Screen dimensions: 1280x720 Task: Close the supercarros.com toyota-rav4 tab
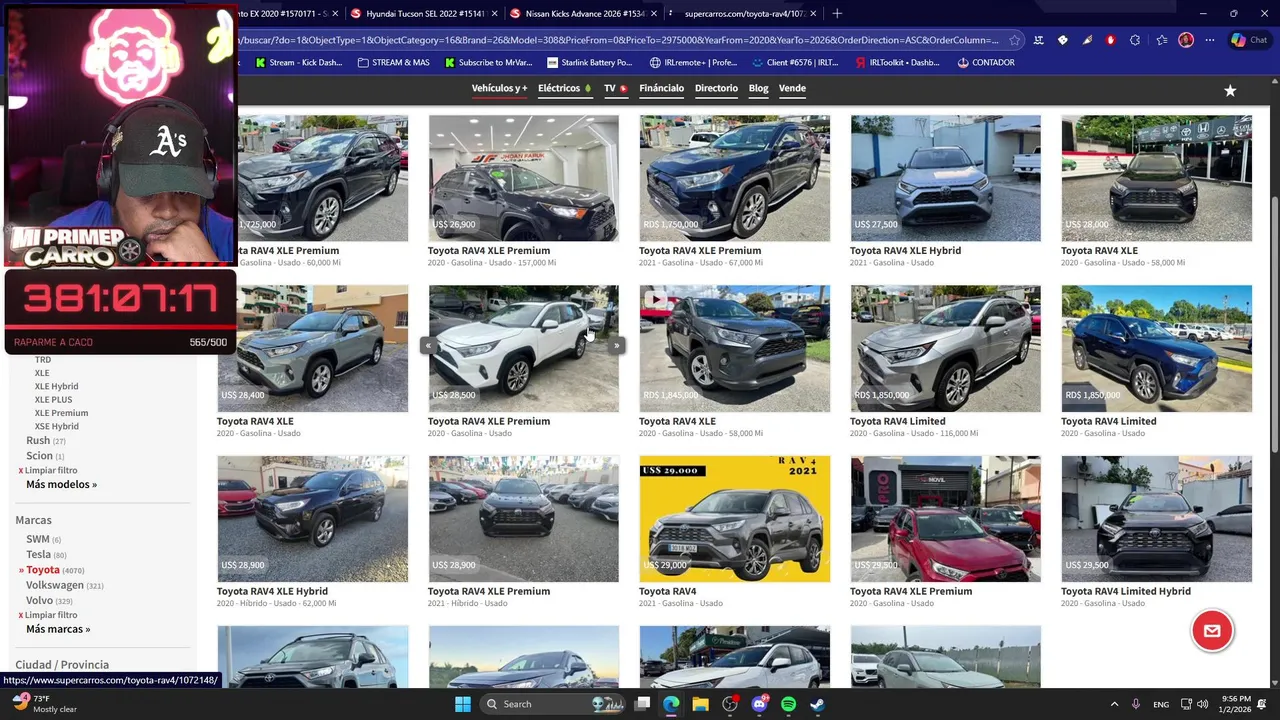813,13
